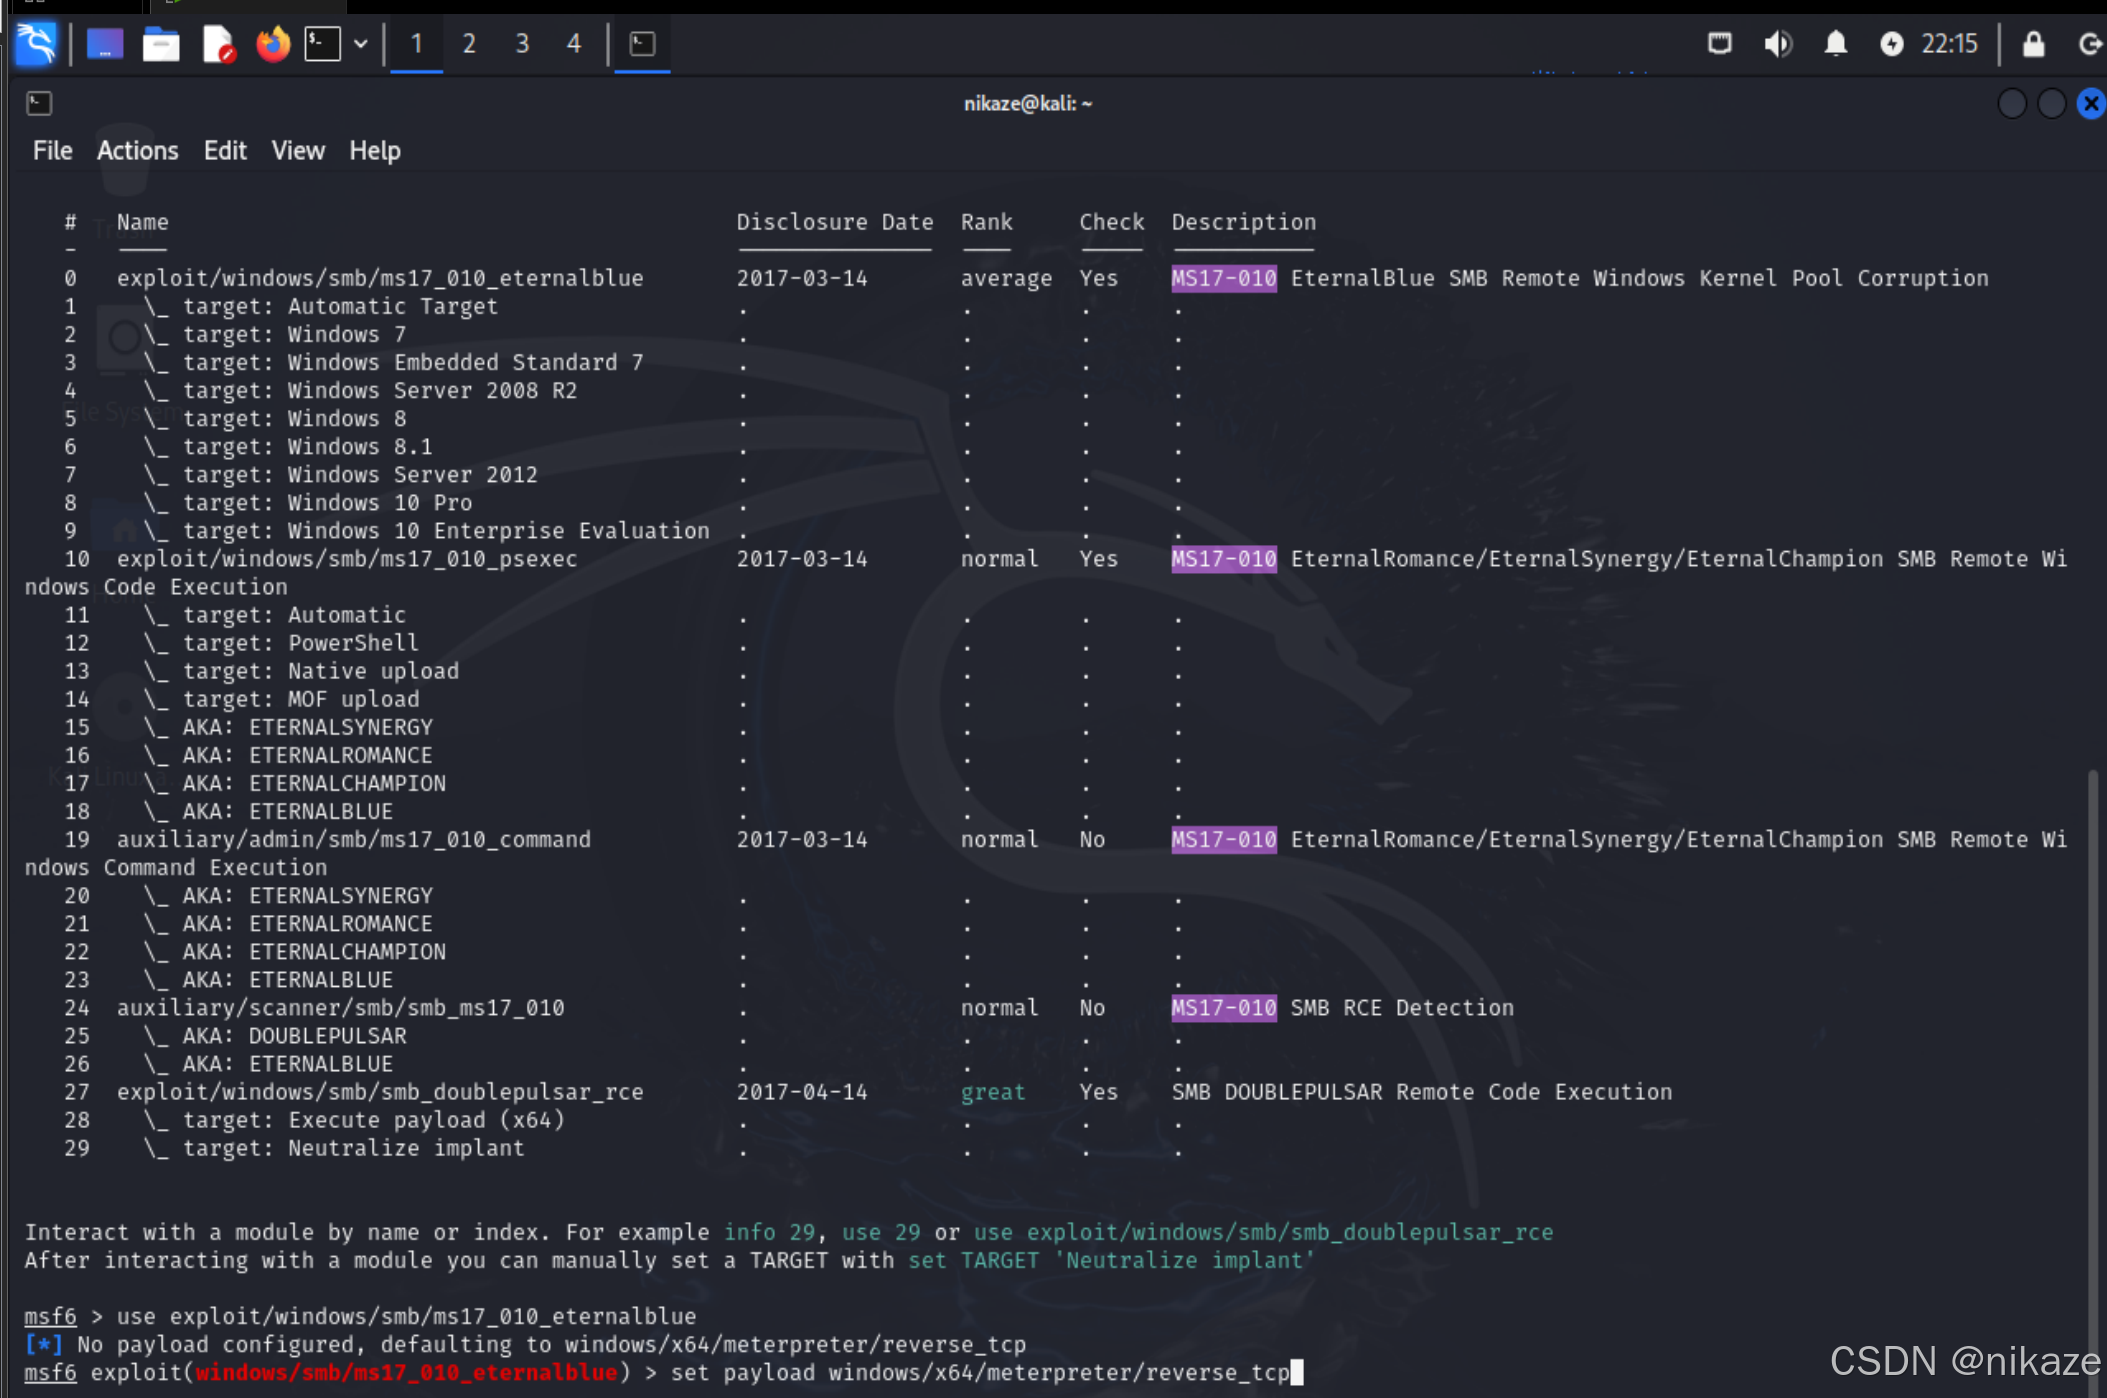
Task: Click the power manager tray icon
Action: click(x=1891, y=44)
